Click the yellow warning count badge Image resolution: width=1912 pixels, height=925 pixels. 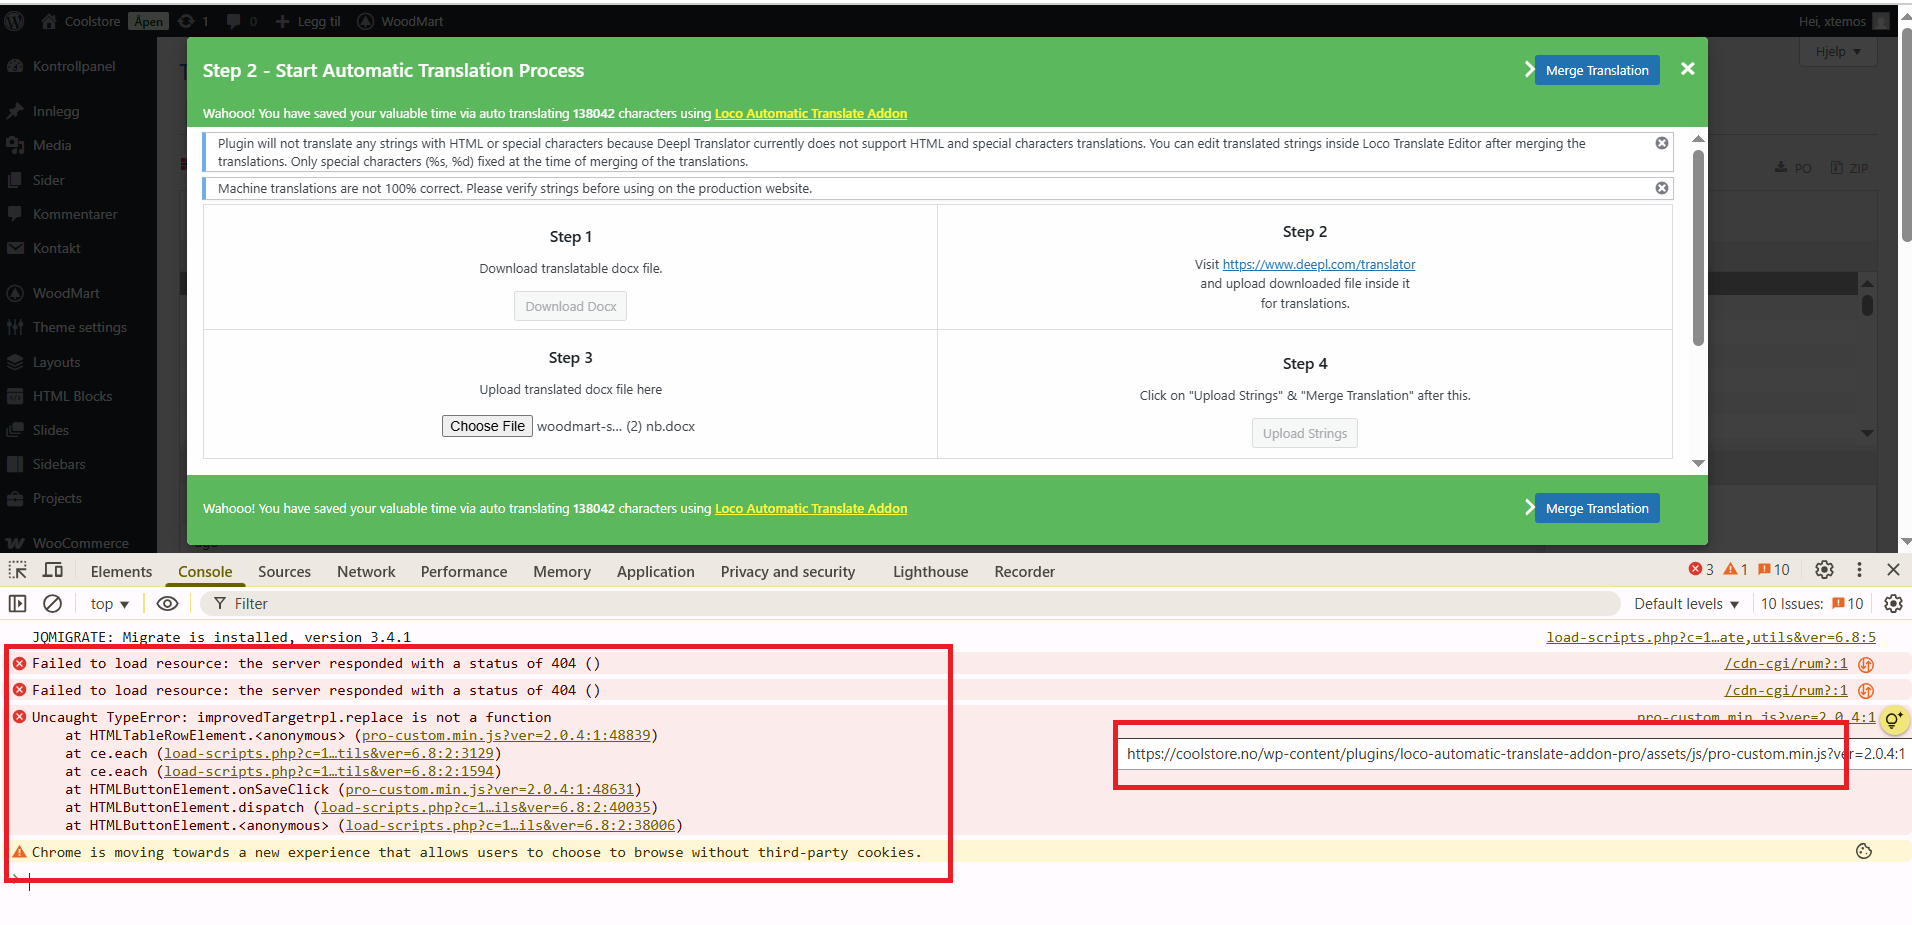(x=1735, y=570)
